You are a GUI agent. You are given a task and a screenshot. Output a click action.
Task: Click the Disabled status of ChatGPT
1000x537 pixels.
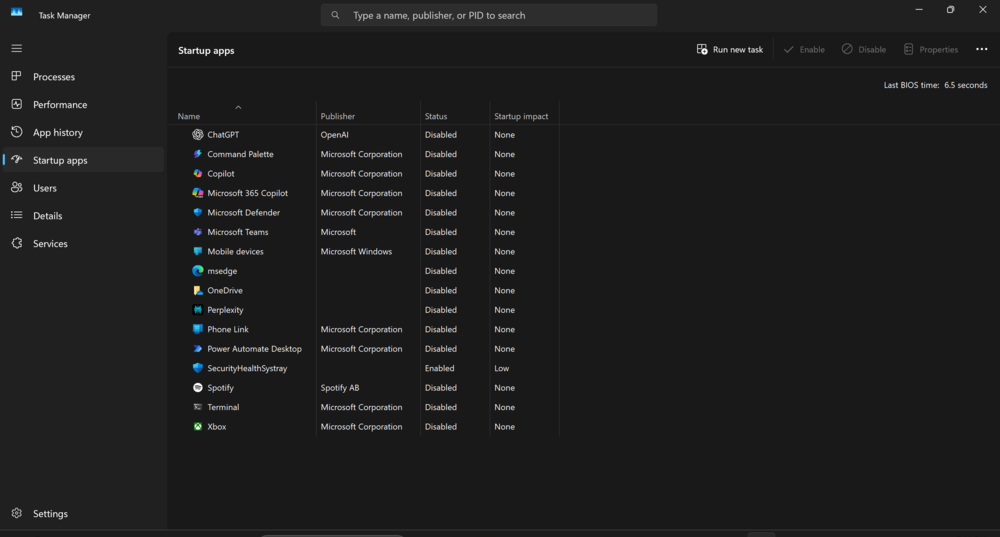[441, 135]
